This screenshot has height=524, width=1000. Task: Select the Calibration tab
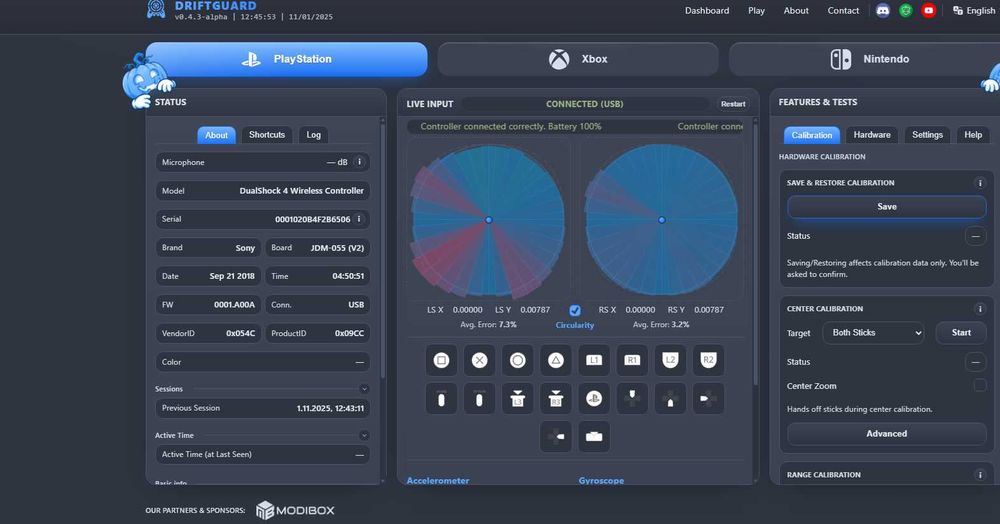(x=811, y=135)
